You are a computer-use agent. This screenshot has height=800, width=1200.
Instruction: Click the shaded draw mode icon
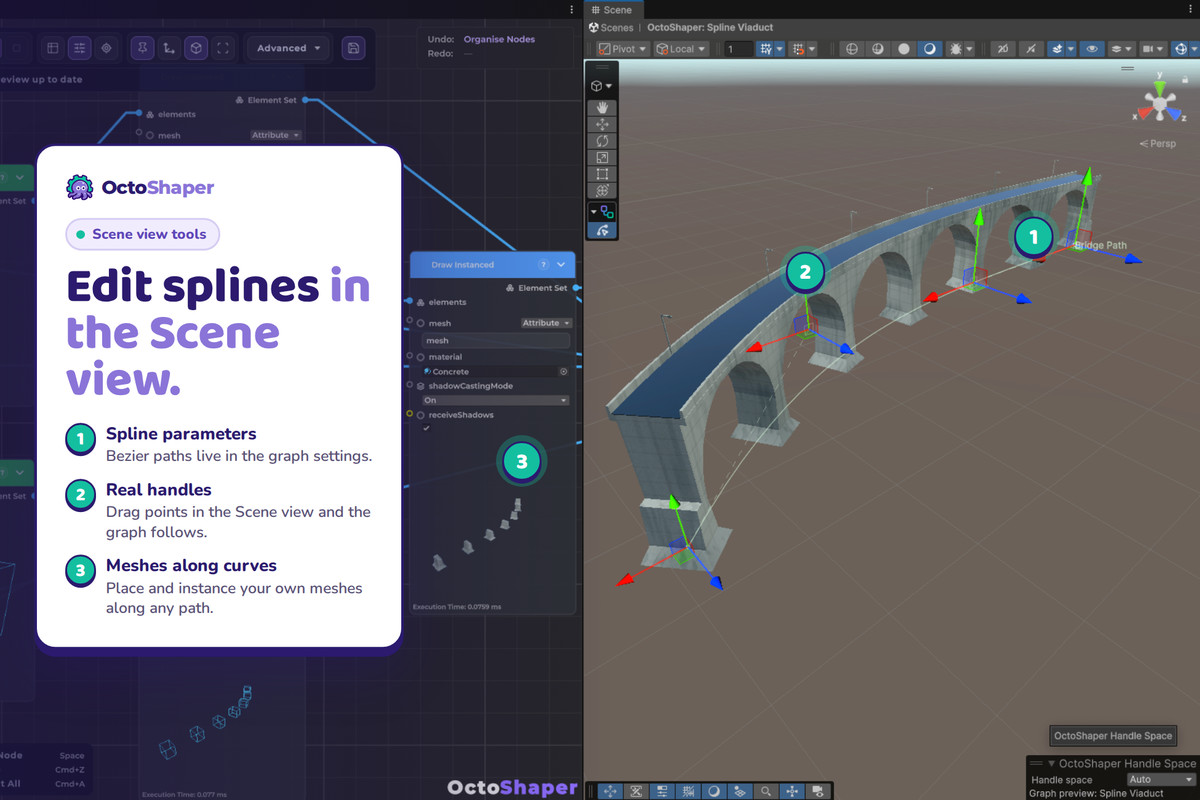930,48
